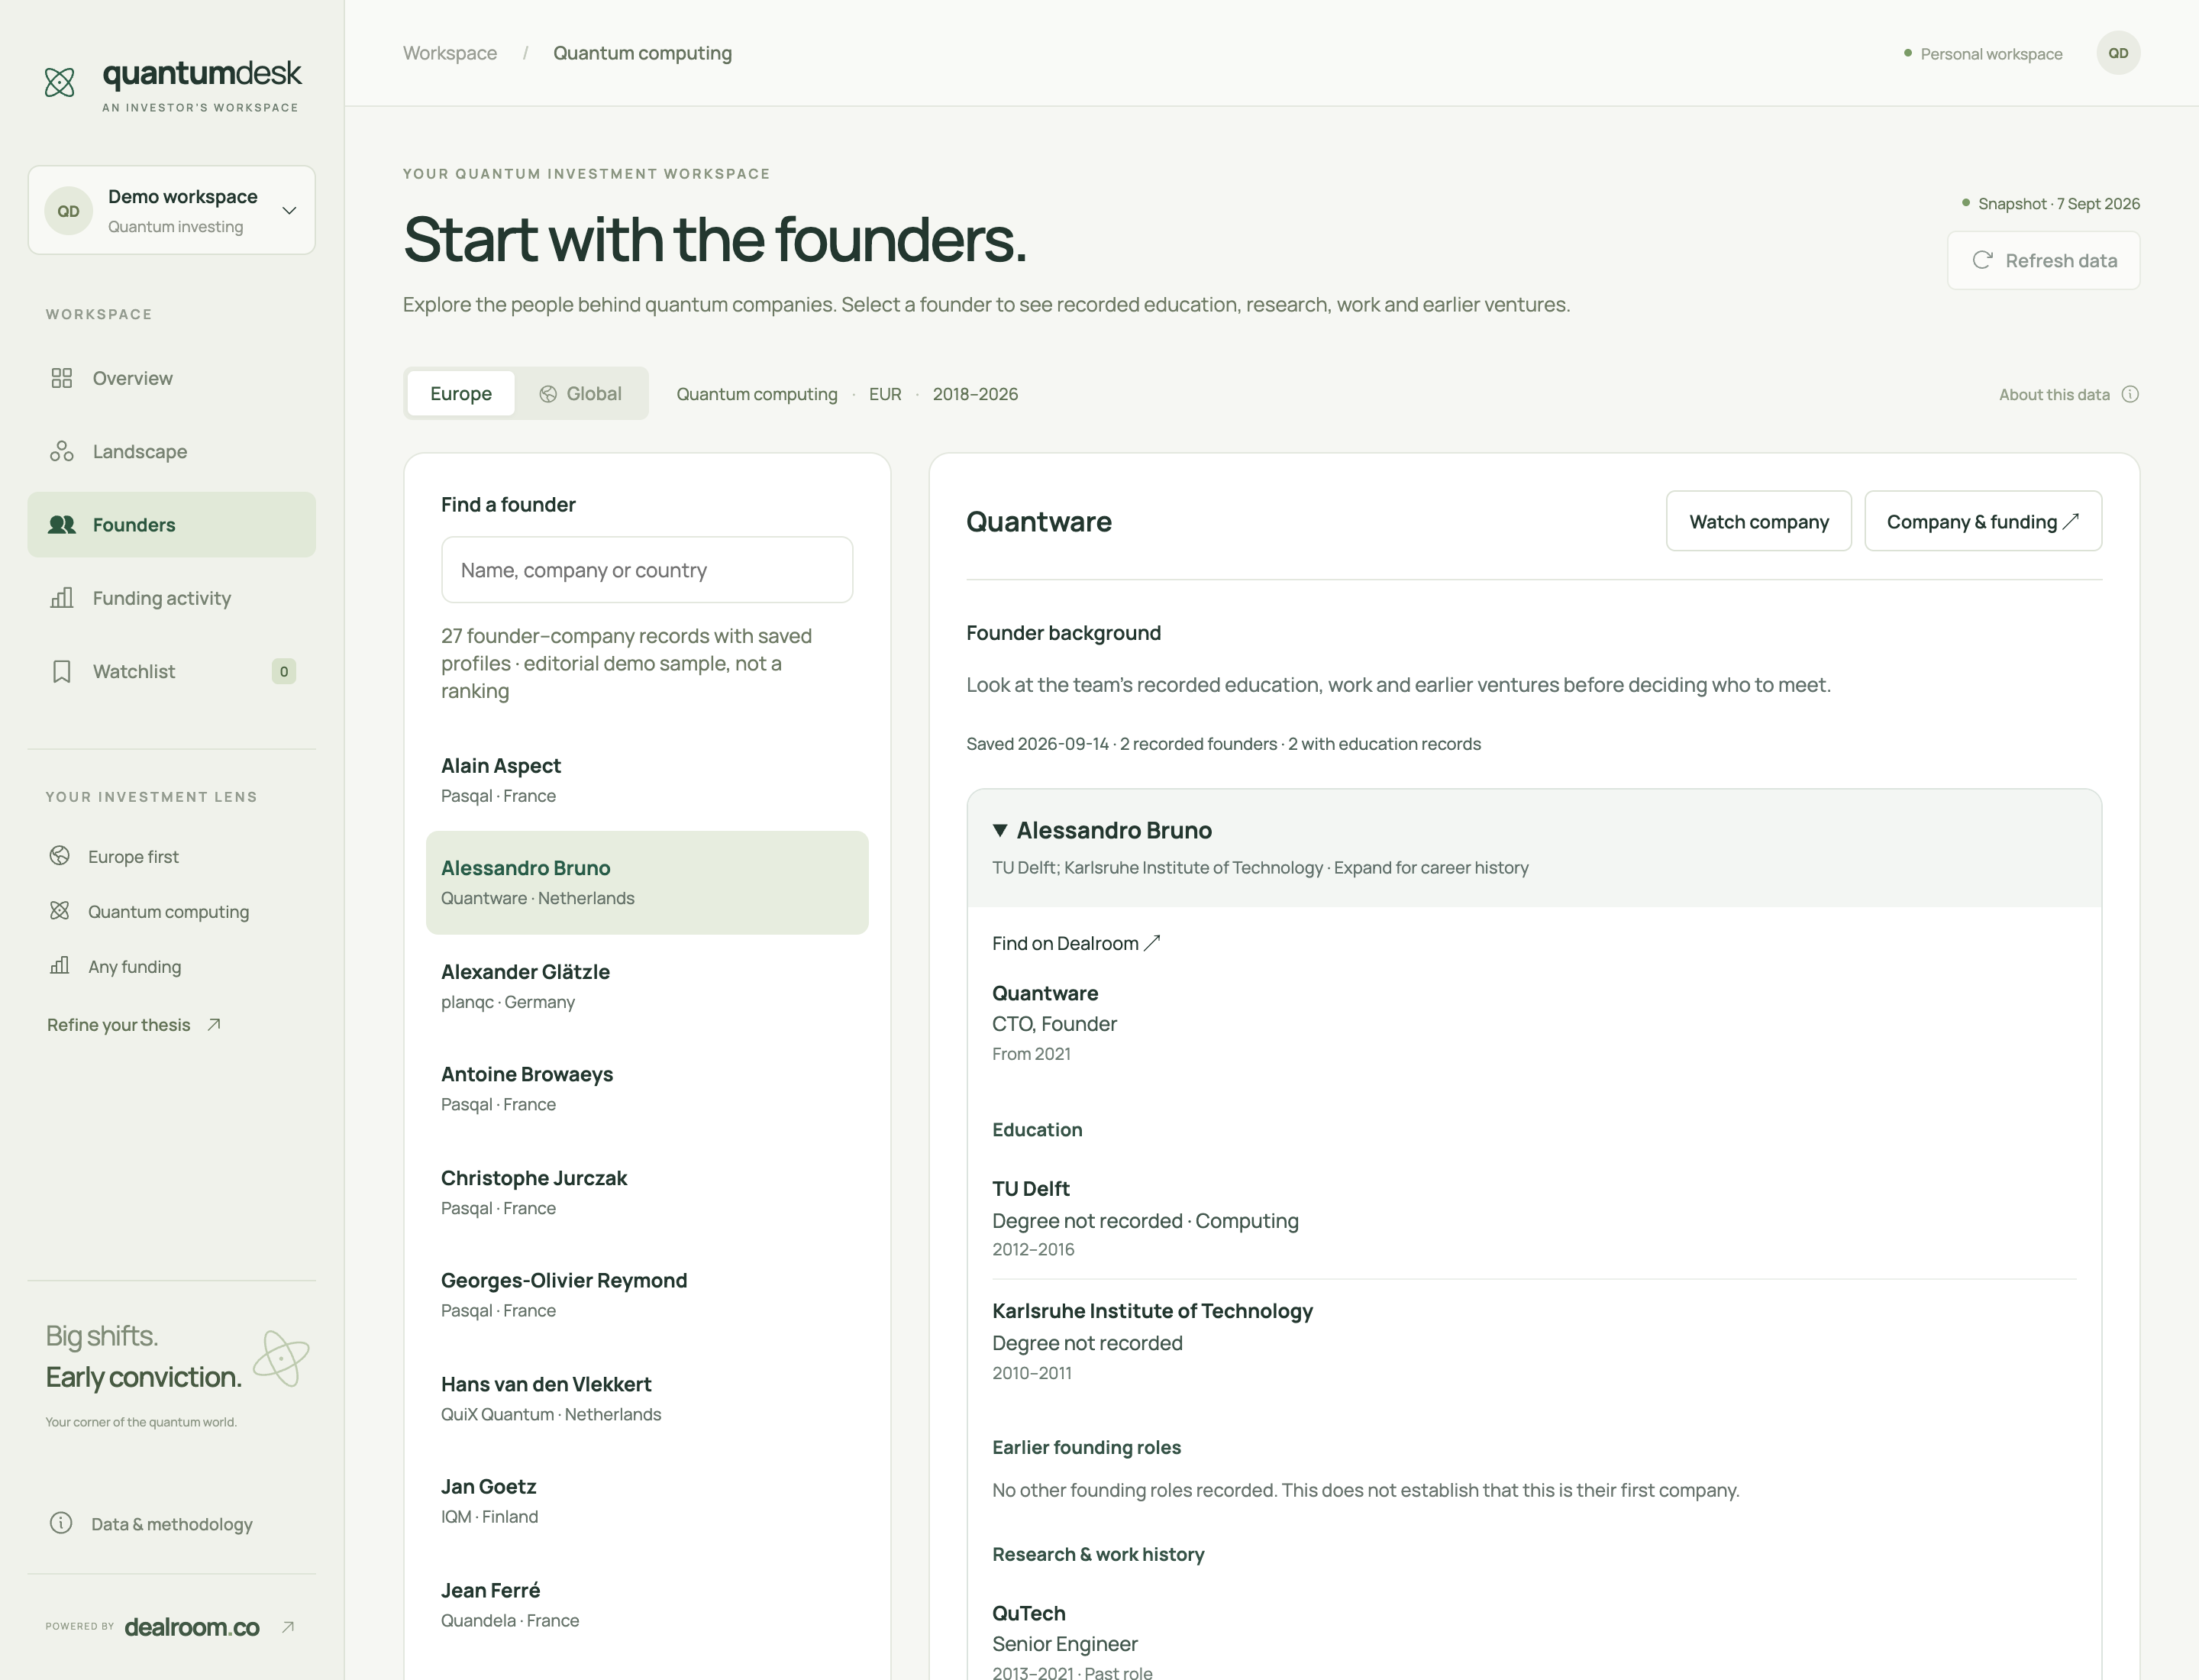
Task: Click the quantumdesk atom logo icon
Action: [x=60, y=82]
